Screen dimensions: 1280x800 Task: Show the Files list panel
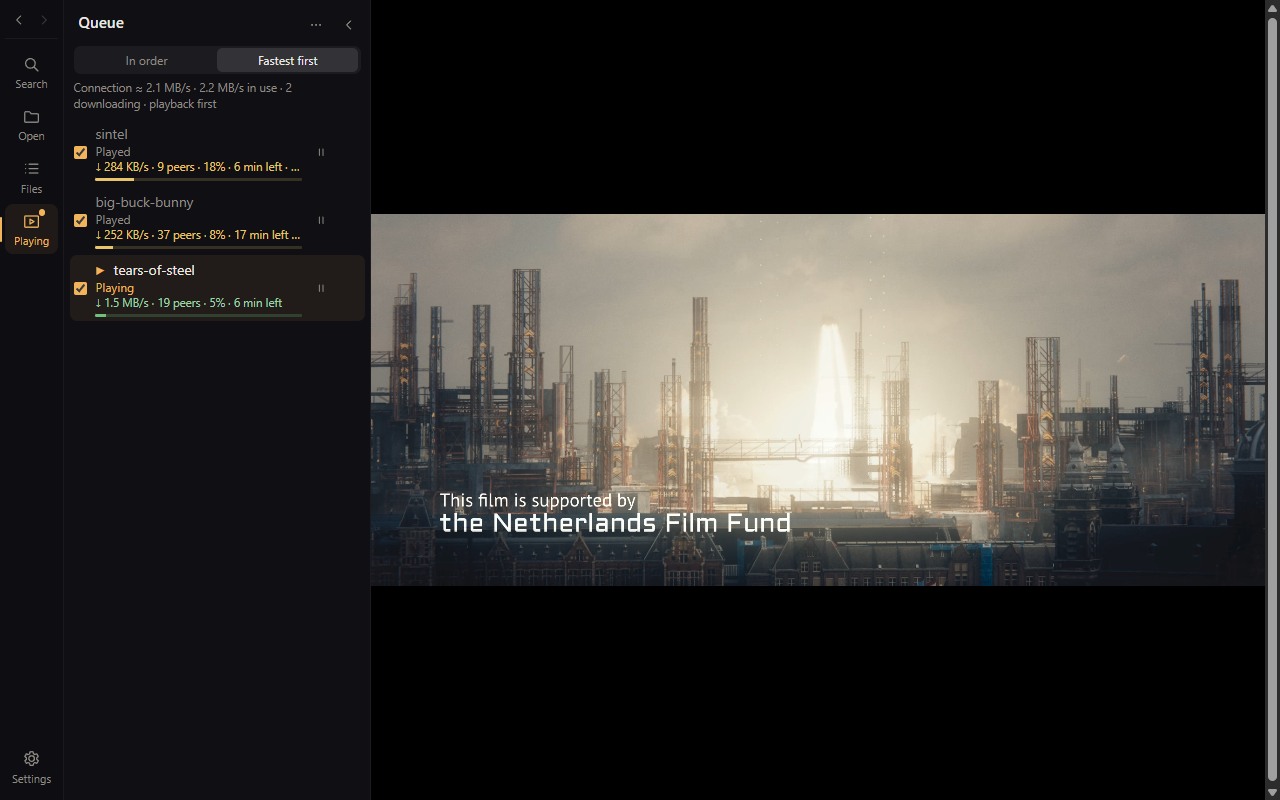click(31, 177)
